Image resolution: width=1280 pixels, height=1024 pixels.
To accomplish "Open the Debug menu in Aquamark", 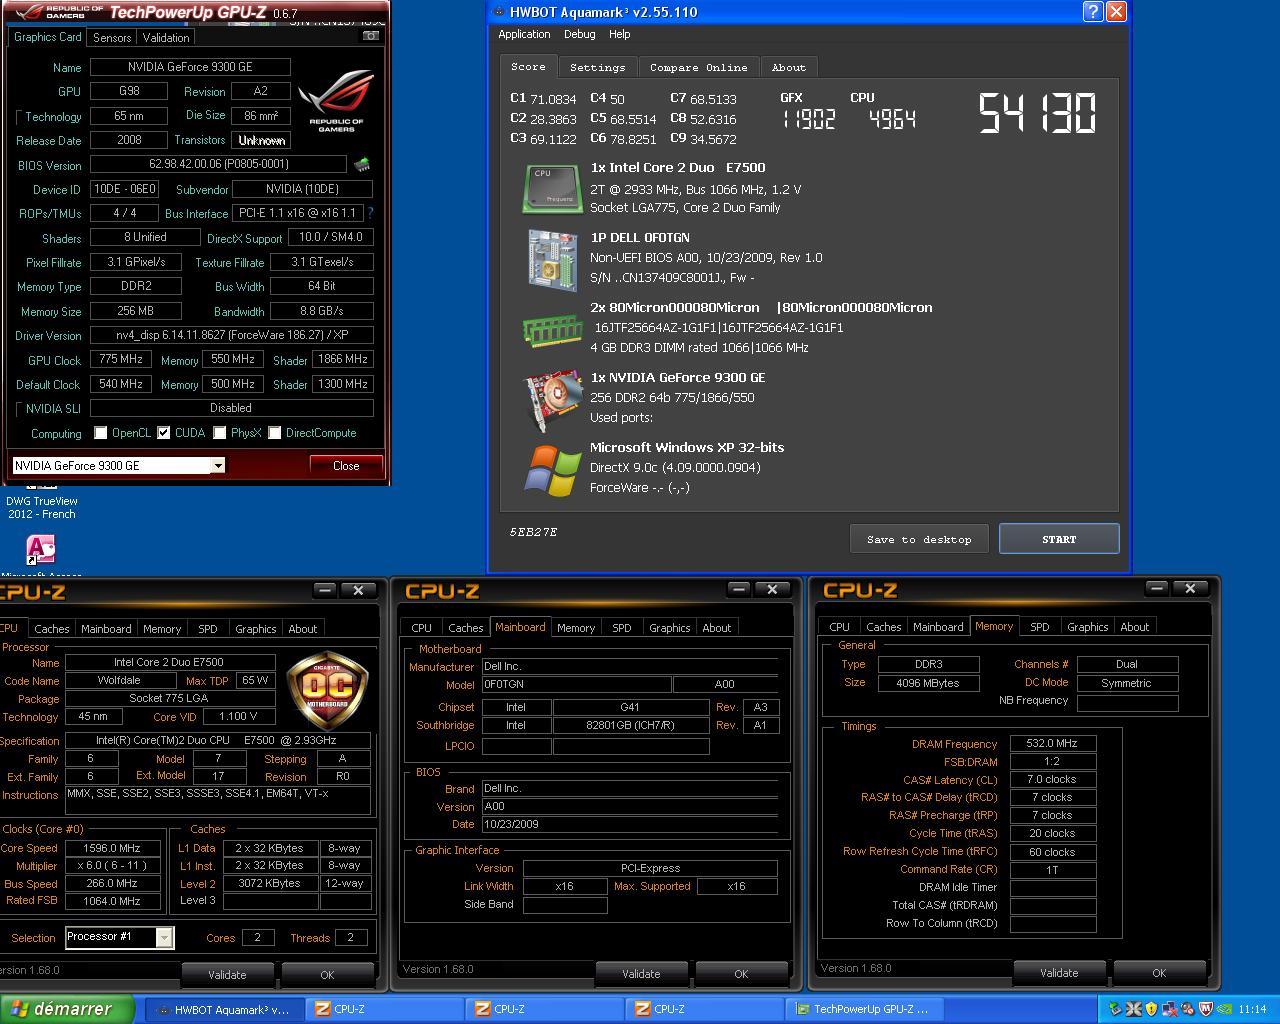I will click(x=579, y=34).
